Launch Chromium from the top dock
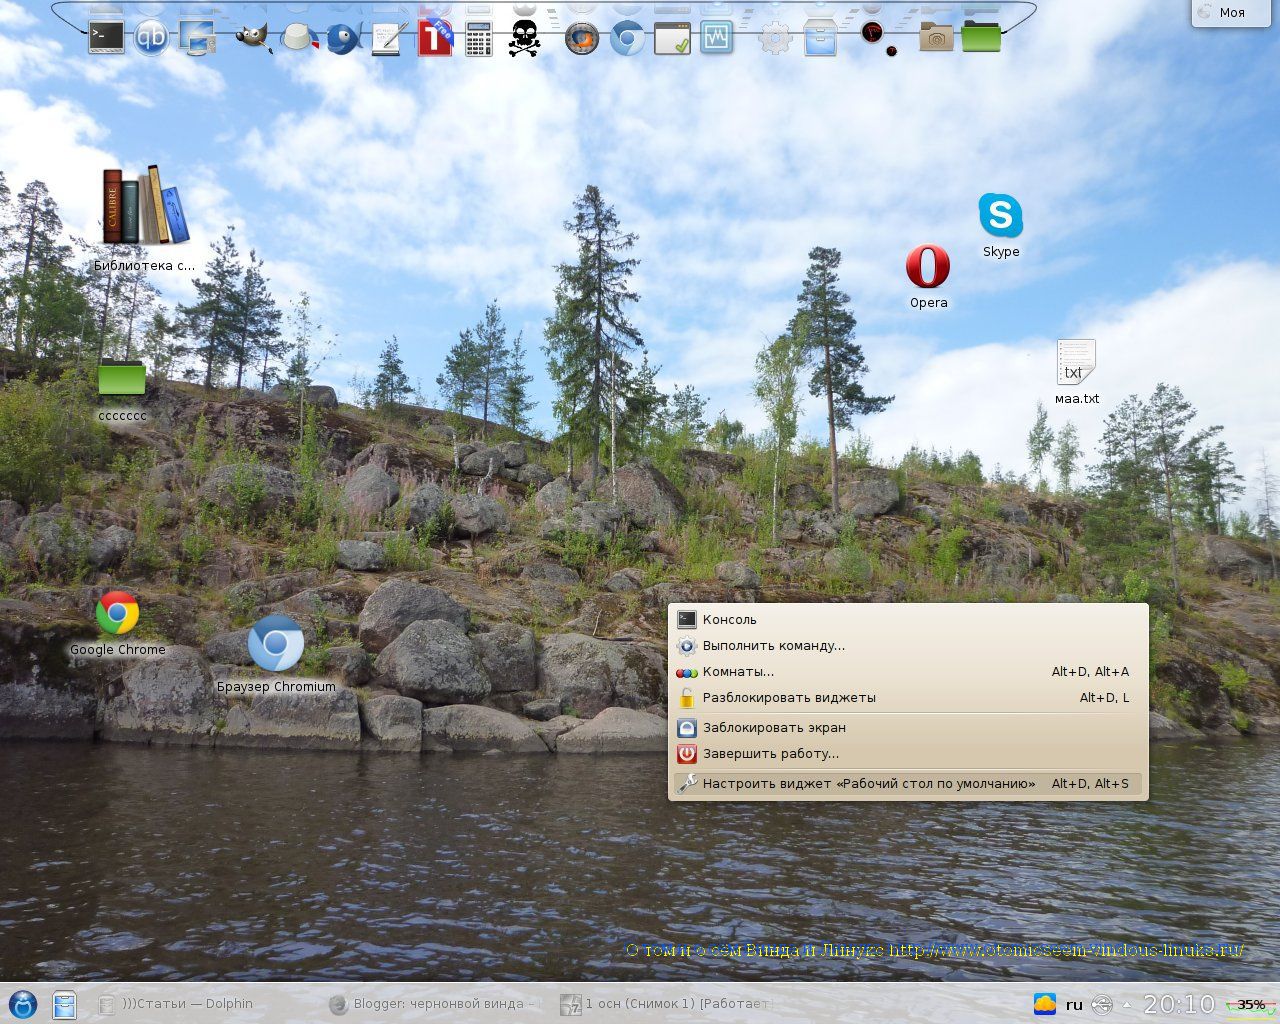 tap(628, 39)
